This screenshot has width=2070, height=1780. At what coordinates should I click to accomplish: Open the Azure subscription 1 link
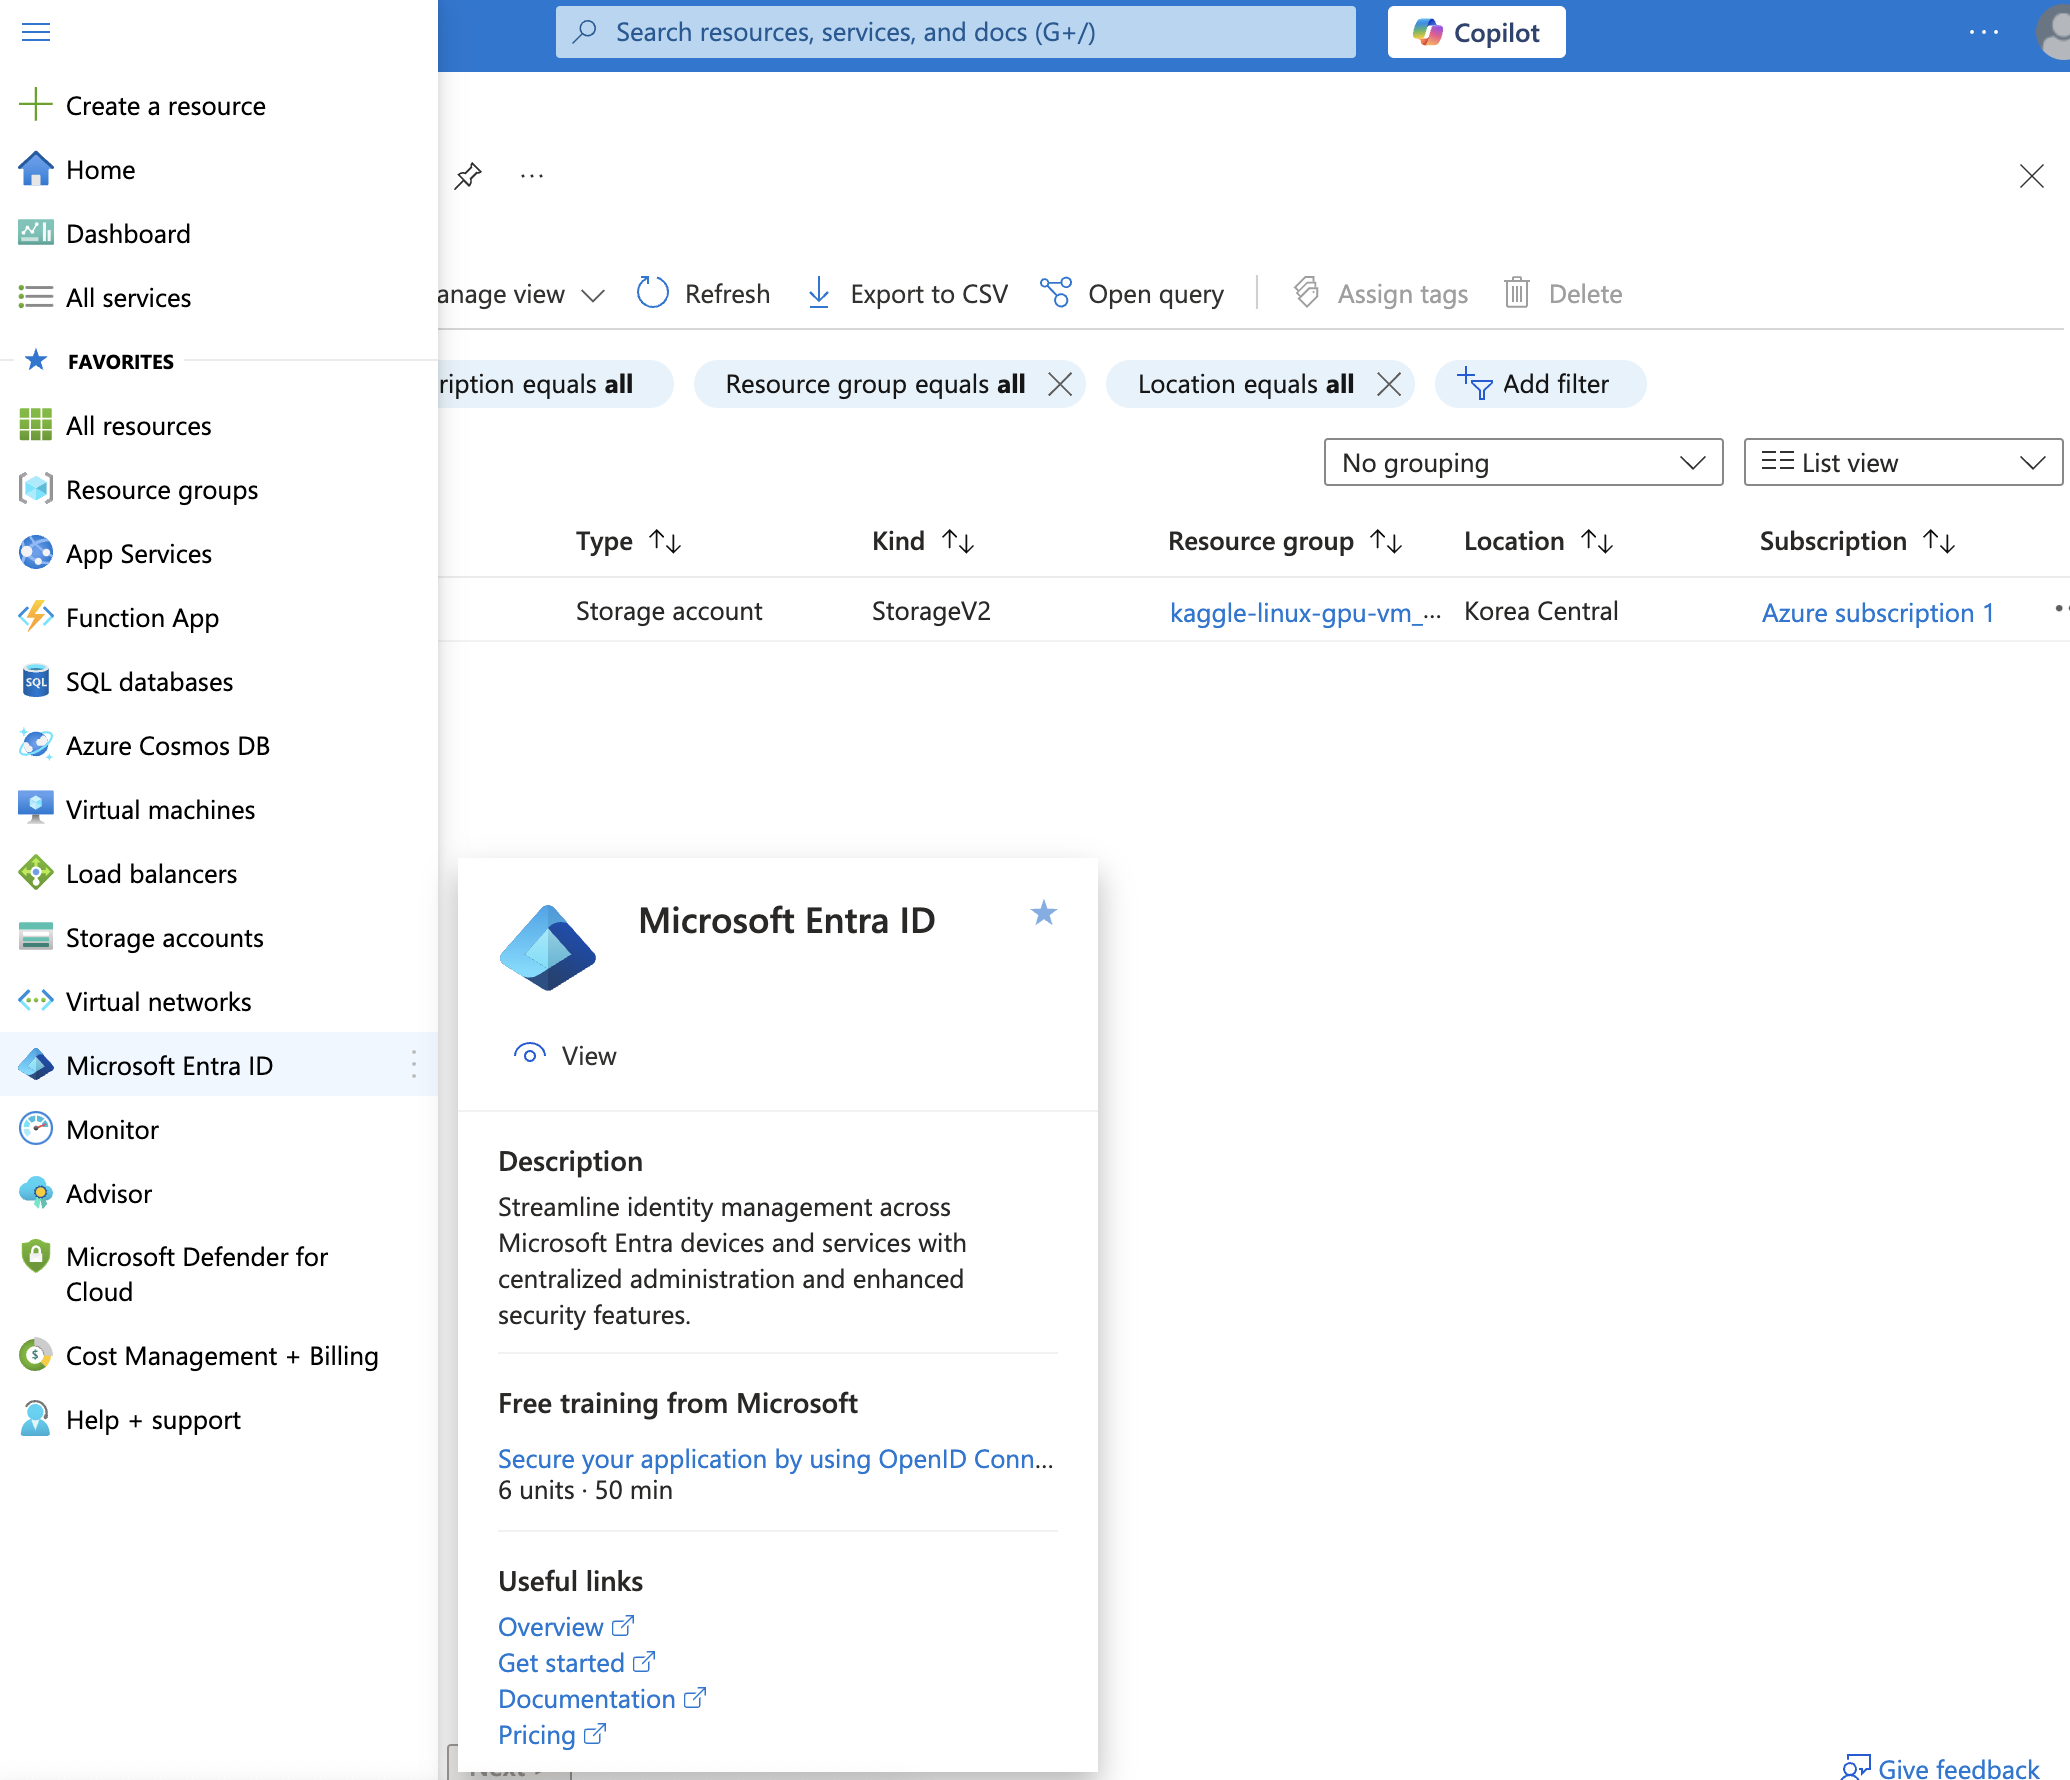pos(1878,612)
